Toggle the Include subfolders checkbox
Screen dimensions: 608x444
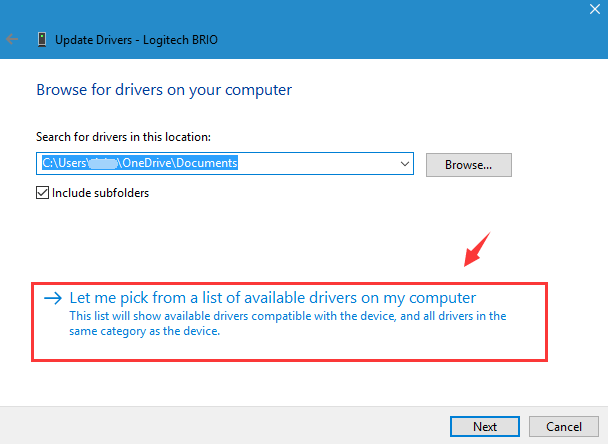[x=42, y=193]
